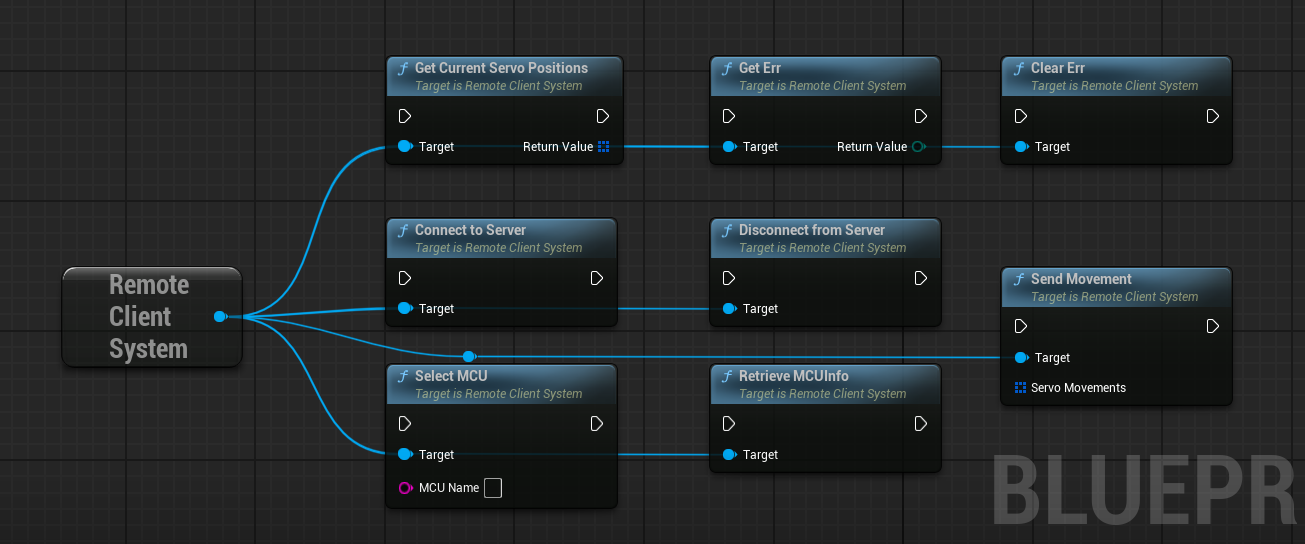Click the function icon on Connect to Server header
This screenshot has width=1305, height=544.
coord(403,231)
